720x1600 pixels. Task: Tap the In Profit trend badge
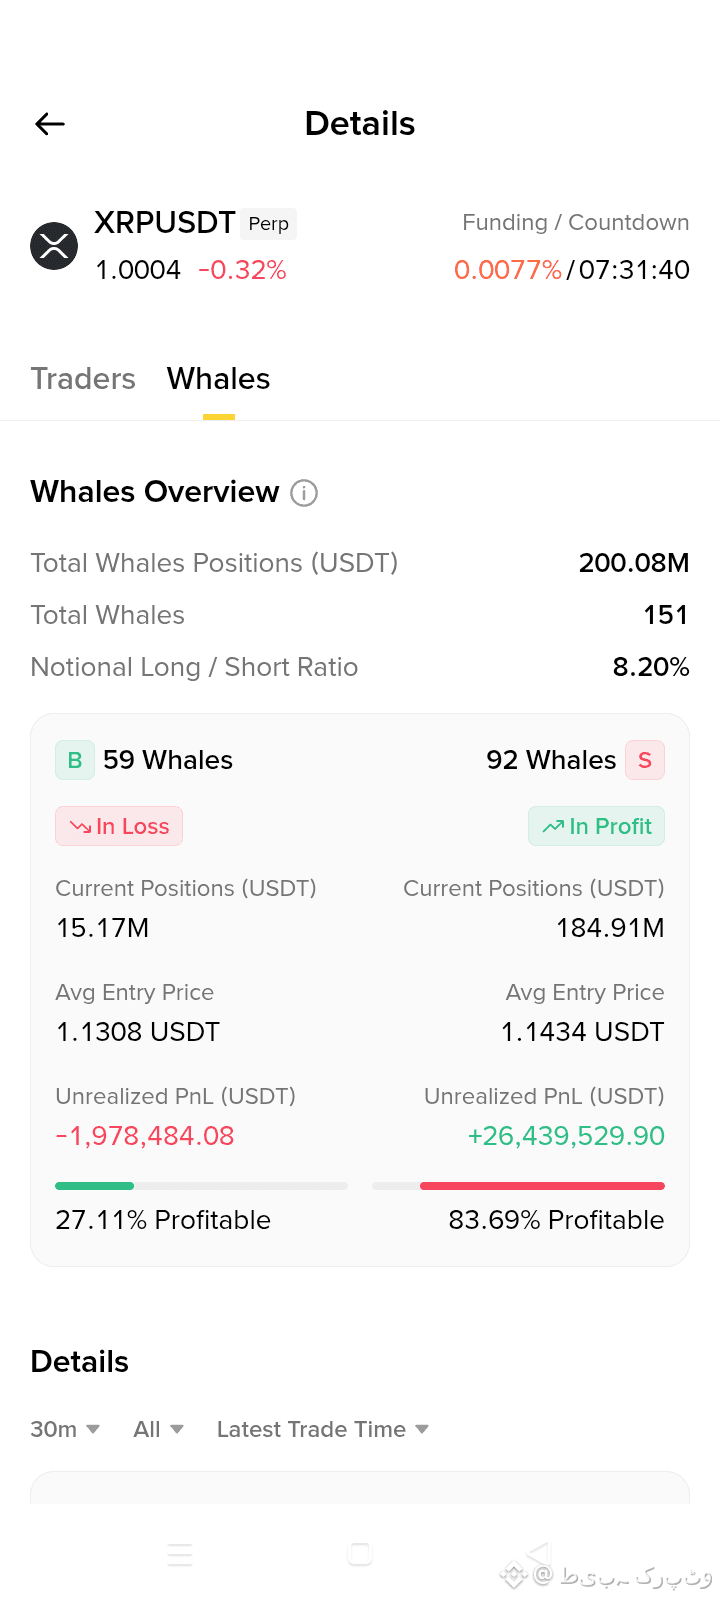tap(597, 826)
